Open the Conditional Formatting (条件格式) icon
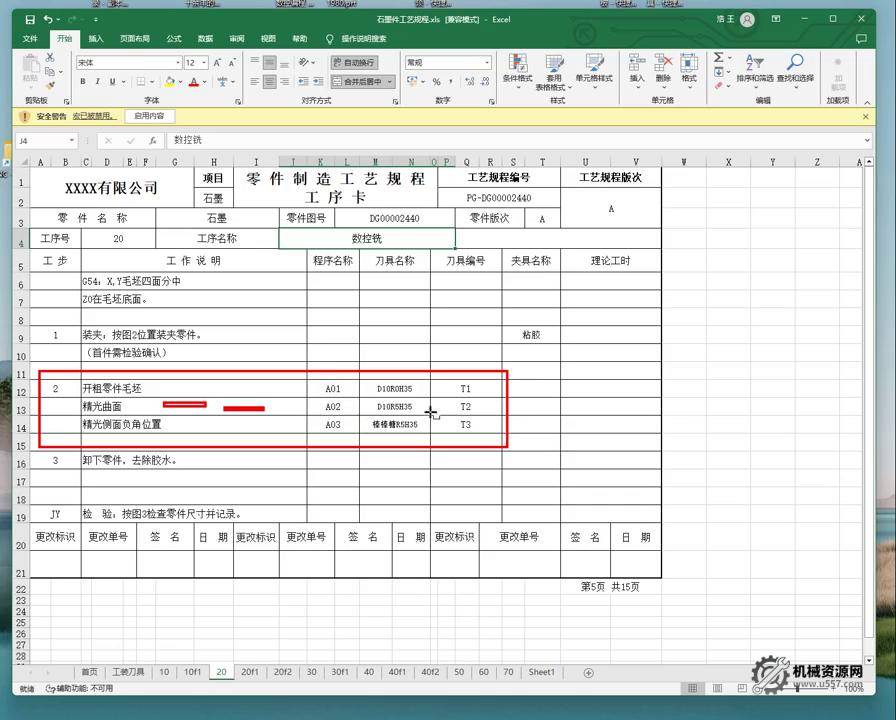 point(517,66)
